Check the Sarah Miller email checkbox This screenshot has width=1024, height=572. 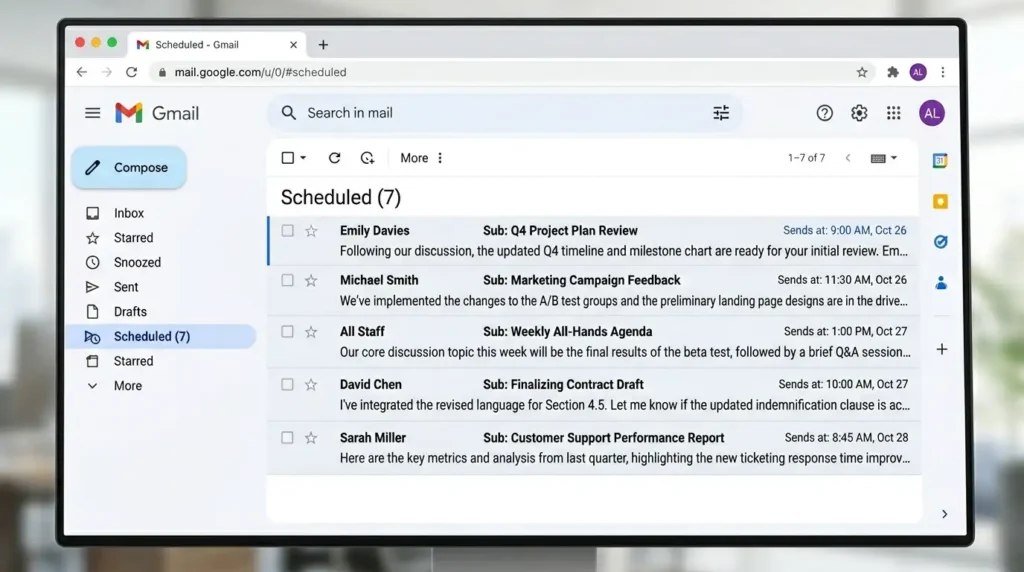287,437
